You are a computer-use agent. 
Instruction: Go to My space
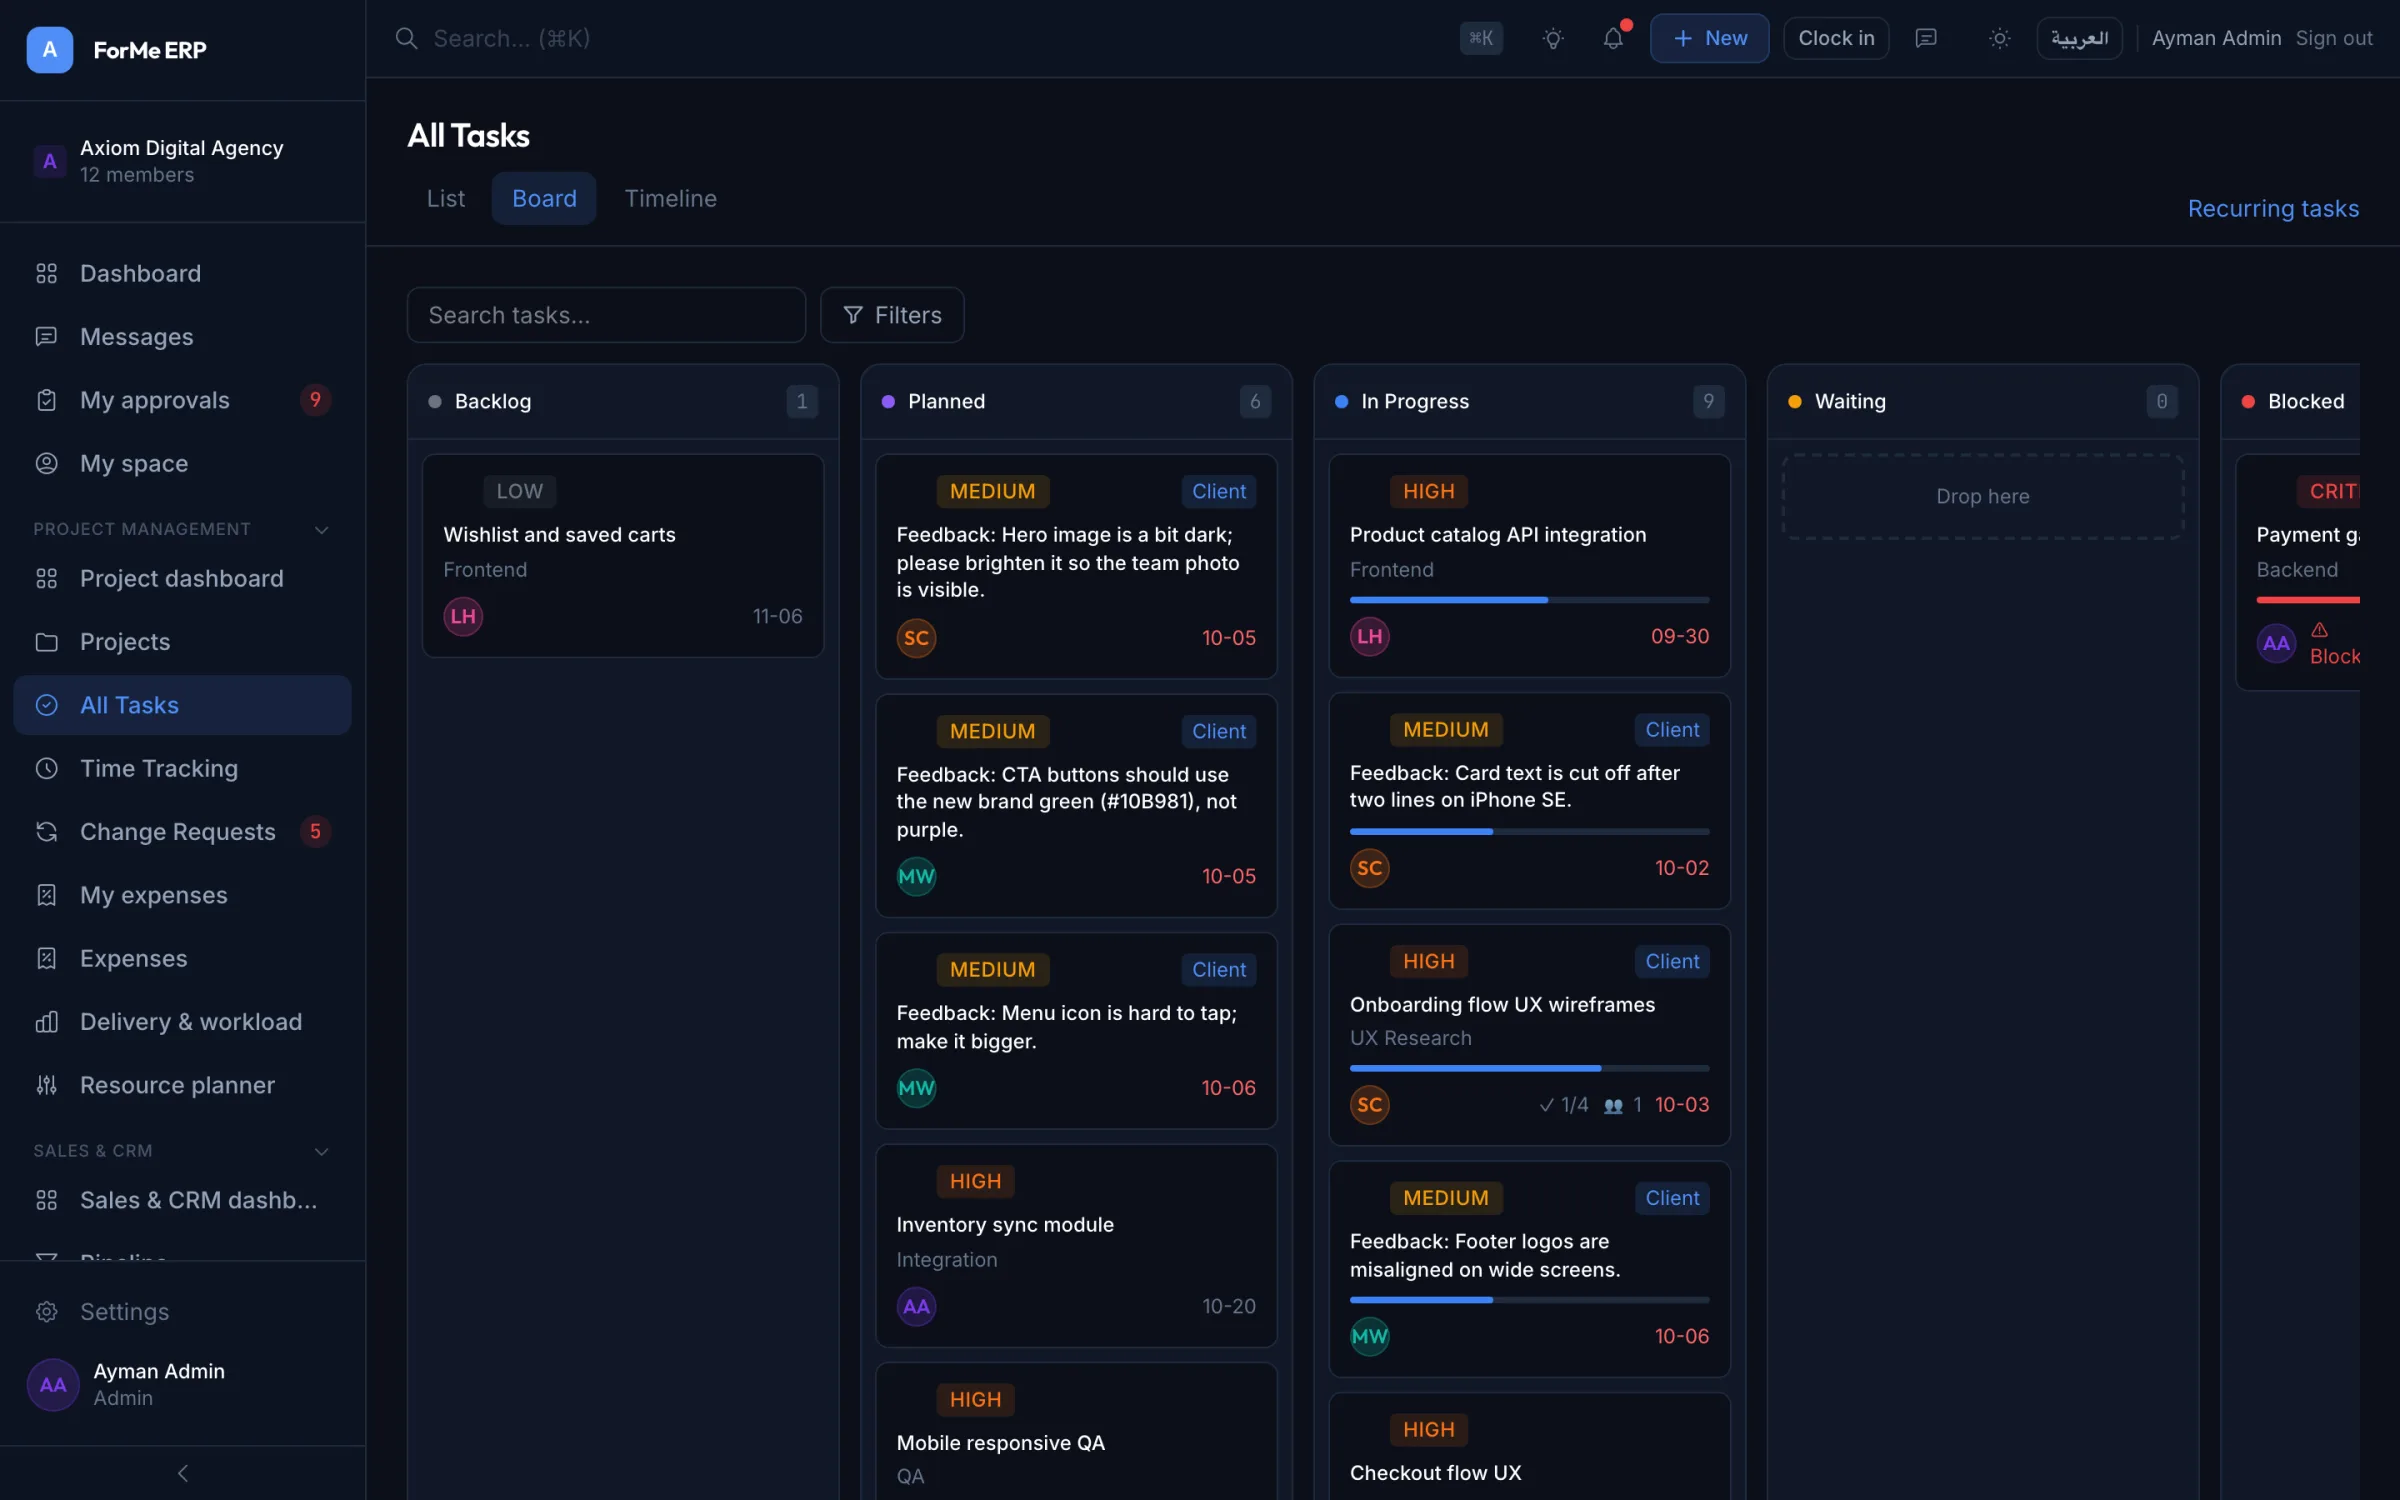pos(182,463)
